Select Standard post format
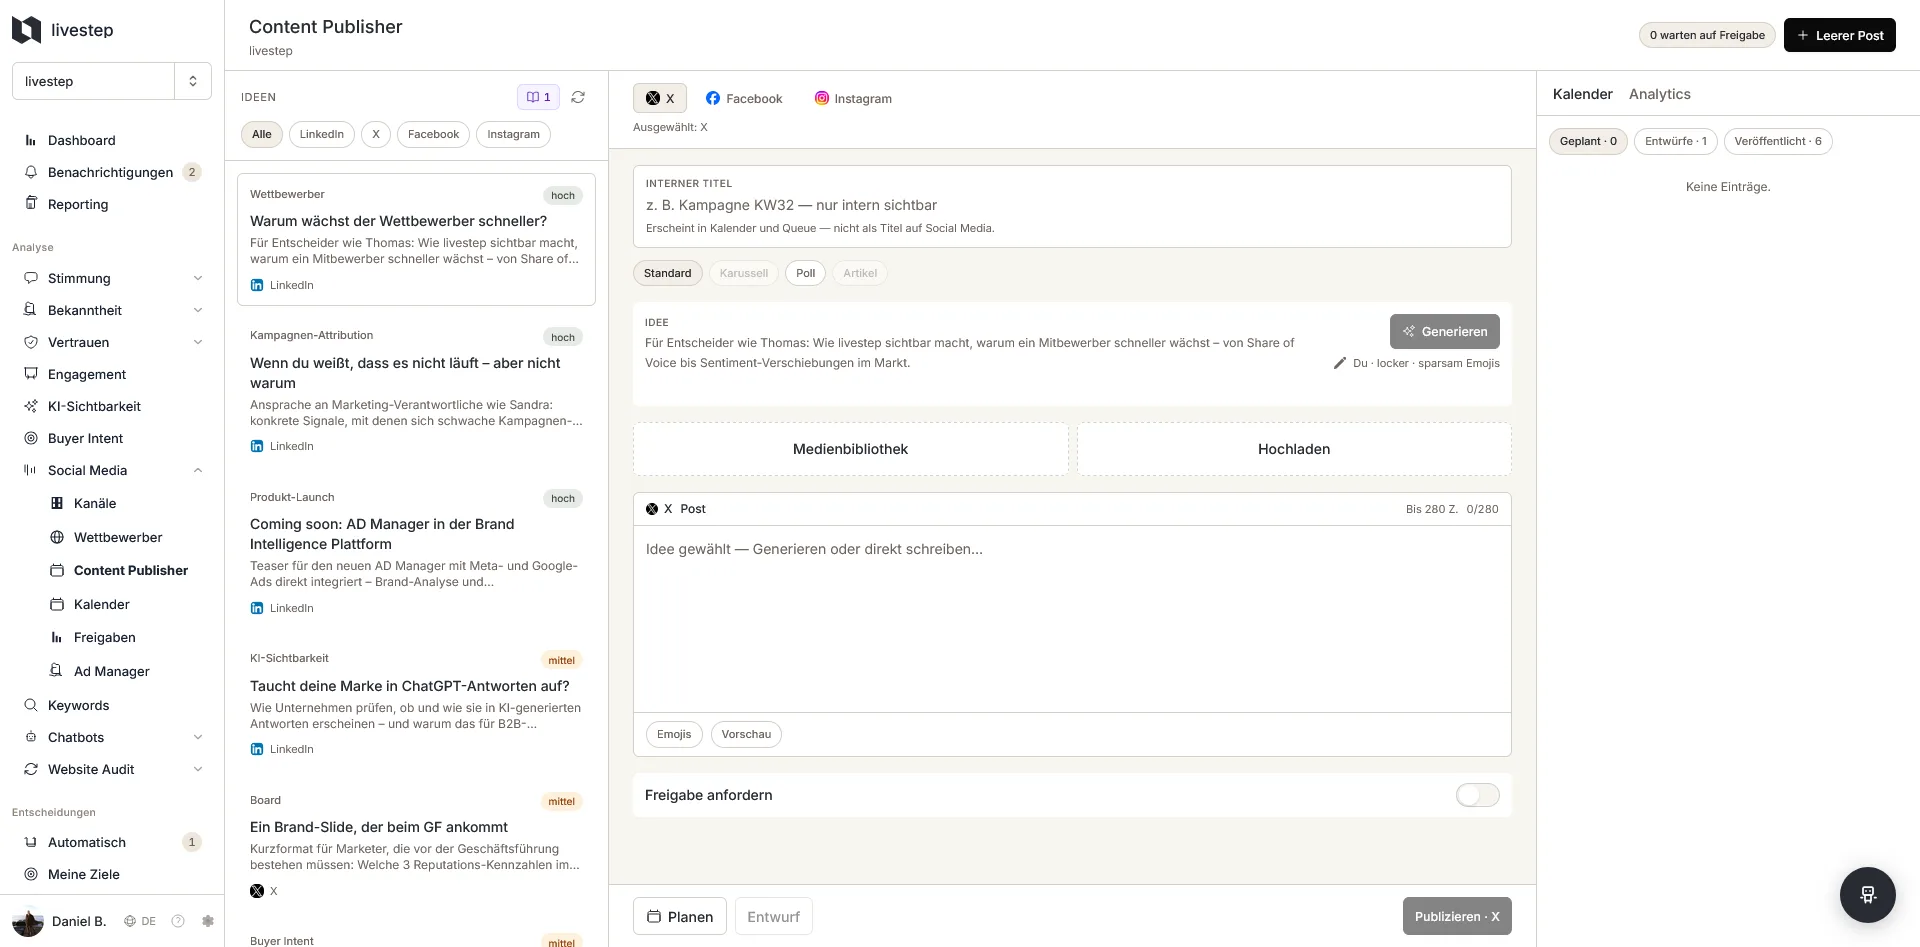The height and width of the screenshot is (947, 1920). [x=667, y=273]
